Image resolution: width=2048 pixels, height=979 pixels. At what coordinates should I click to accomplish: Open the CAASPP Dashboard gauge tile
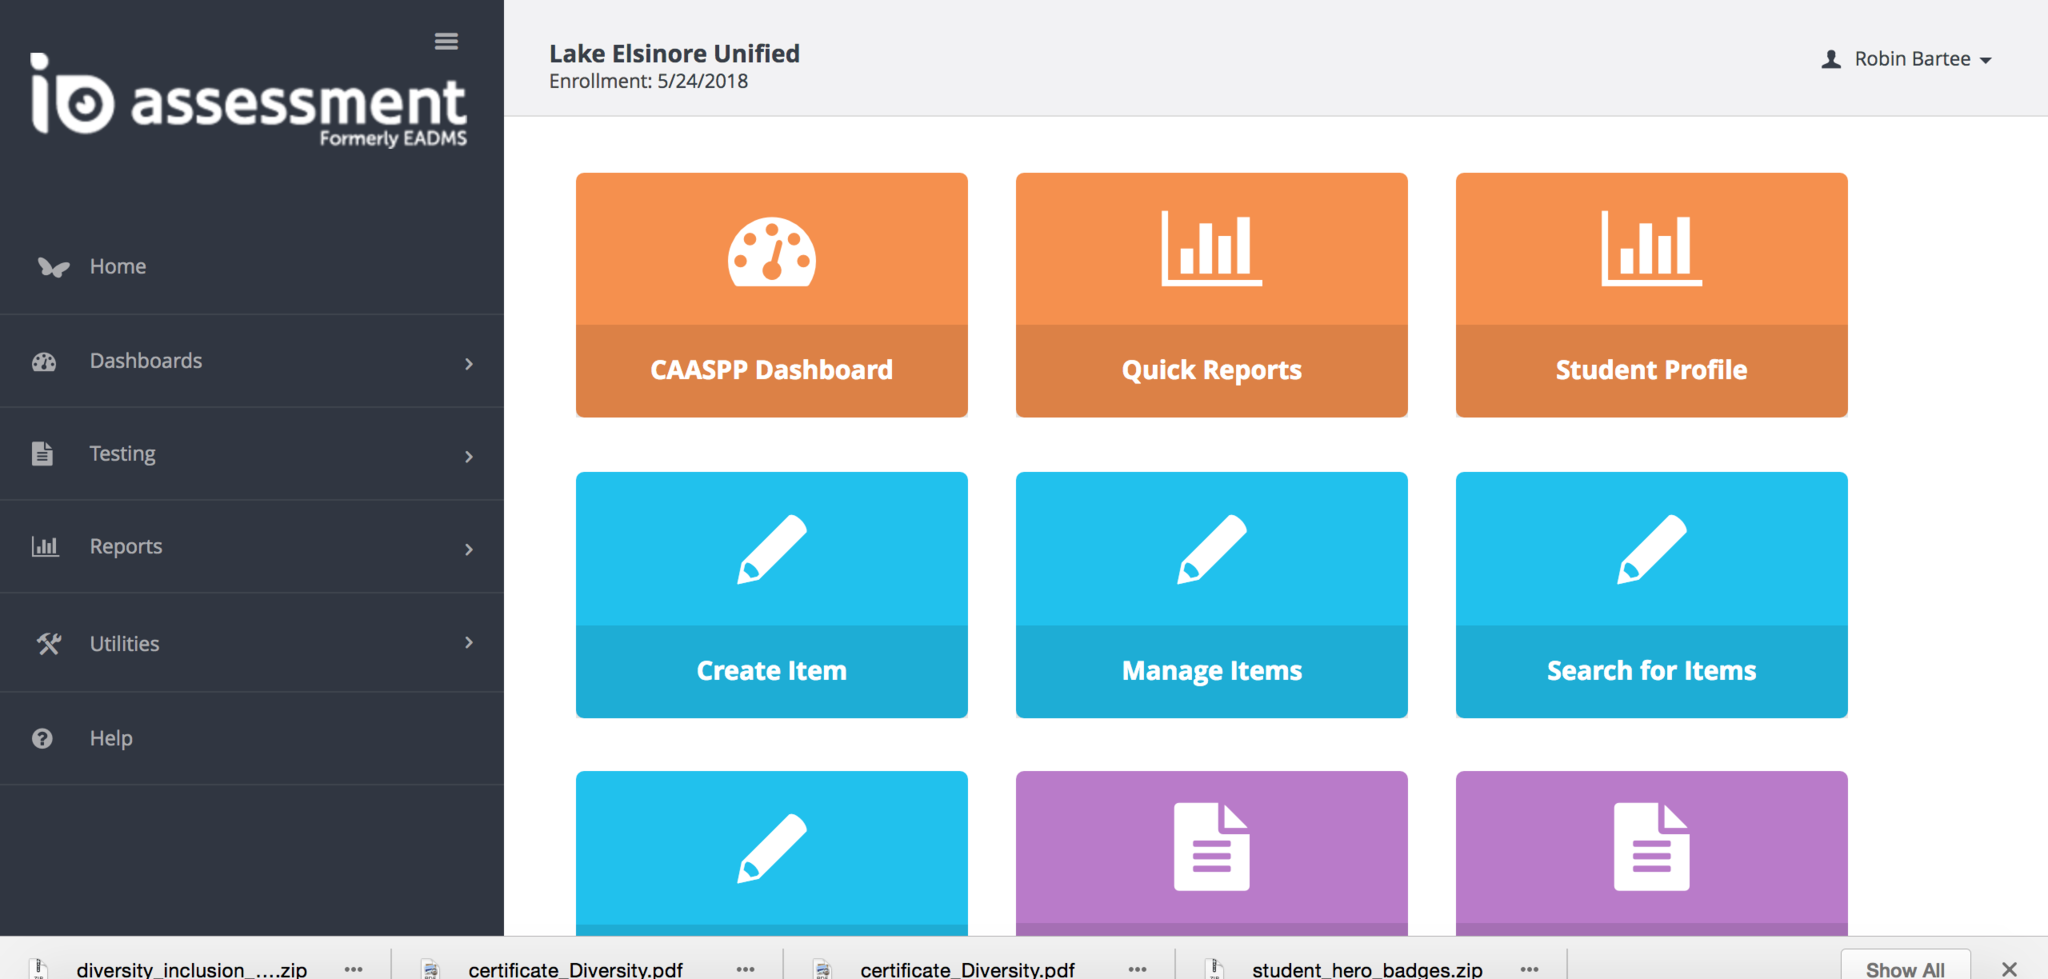coord(771,295)
